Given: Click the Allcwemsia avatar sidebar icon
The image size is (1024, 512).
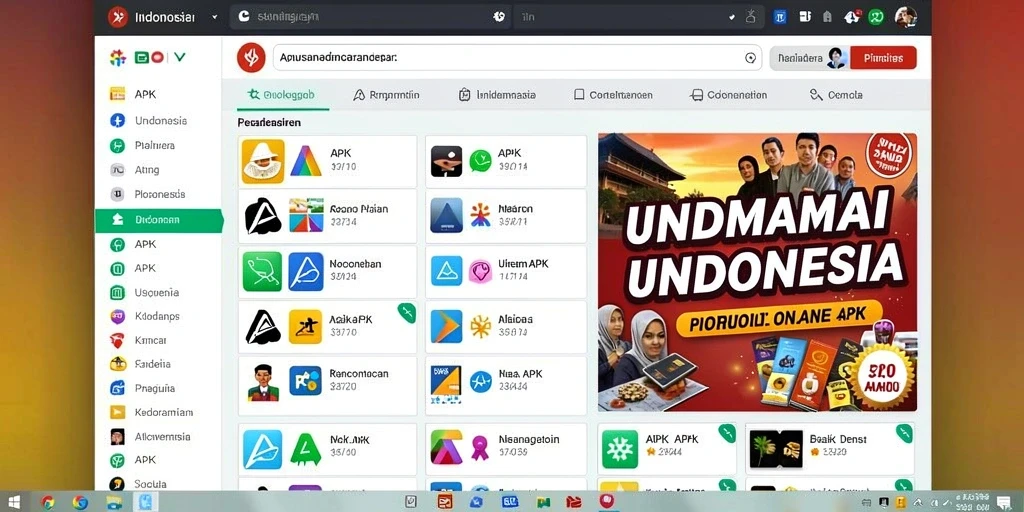Looking at the screenshot, I should [x=118, y=436].
